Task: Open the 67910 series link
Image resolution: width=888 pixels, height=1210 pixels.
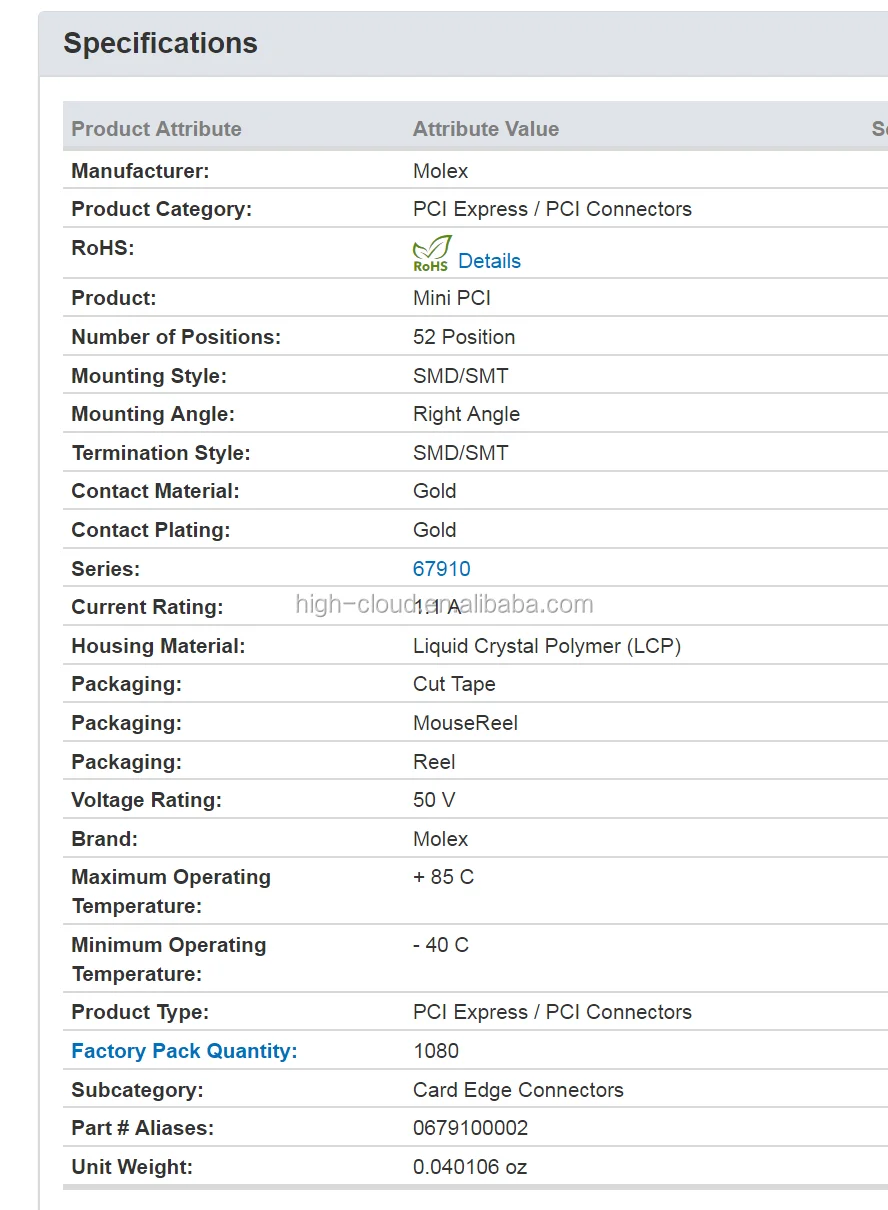Action: 441,569
